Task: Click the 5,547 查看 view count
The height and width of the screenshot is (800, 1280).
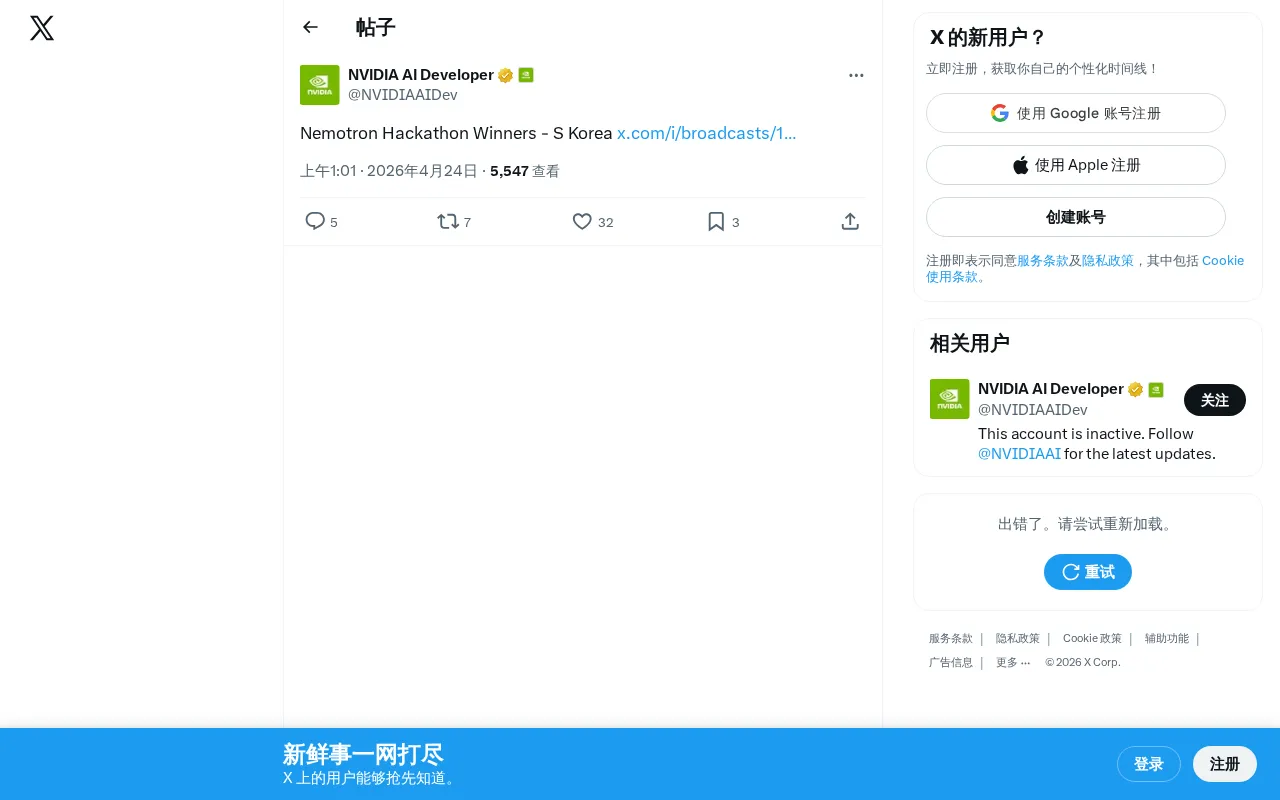Action: [525, 171]
